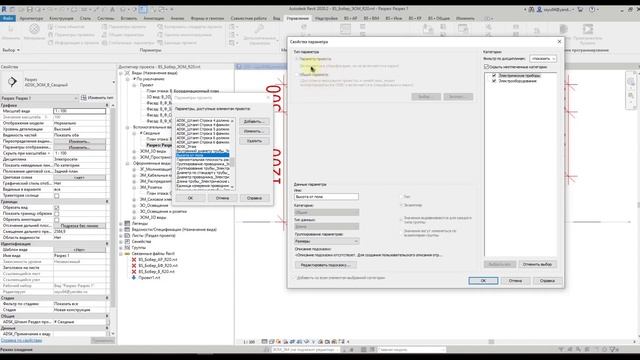640x360 pixels.
Task: Click the zoom icon on the navigation bar
Action: (x=631, y=96)
